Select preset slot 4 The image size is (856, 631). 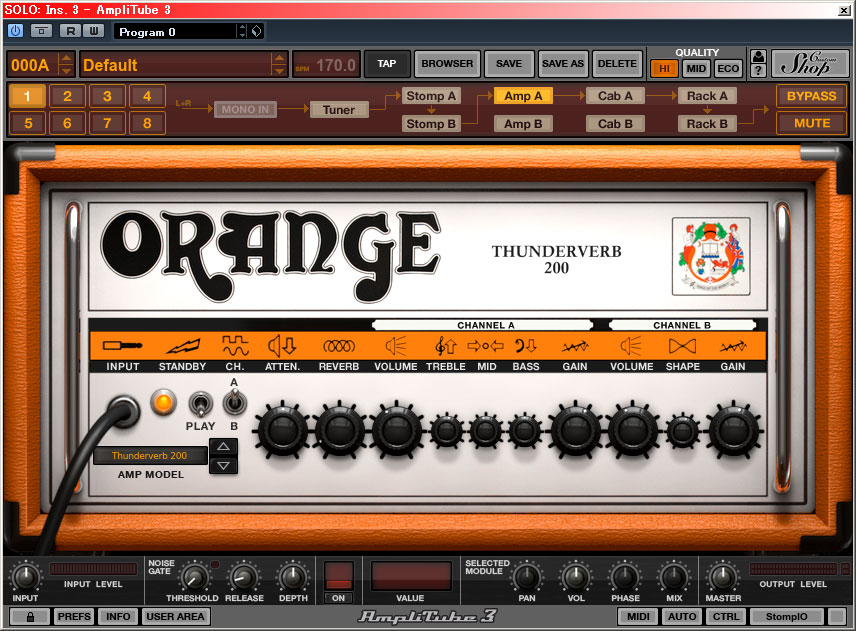pos(147,97)
